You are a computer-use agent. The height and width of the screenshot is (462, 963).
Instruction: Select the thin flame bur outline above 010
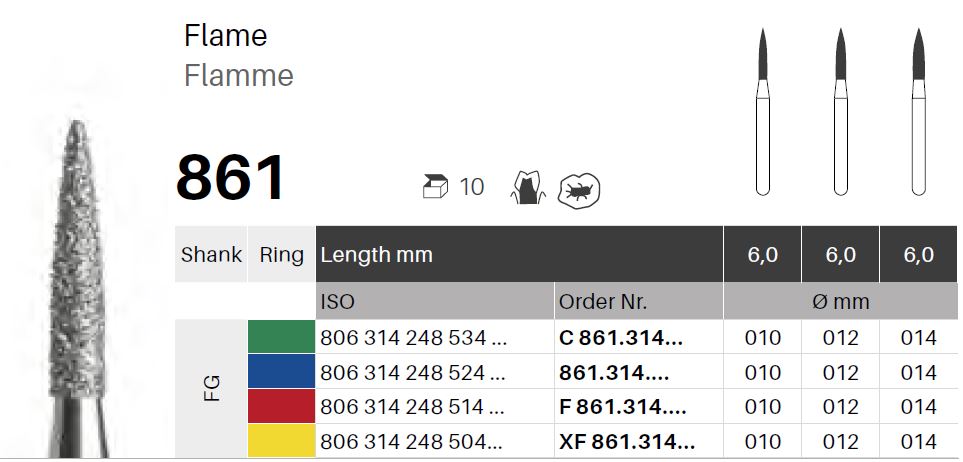pos(763,112)
